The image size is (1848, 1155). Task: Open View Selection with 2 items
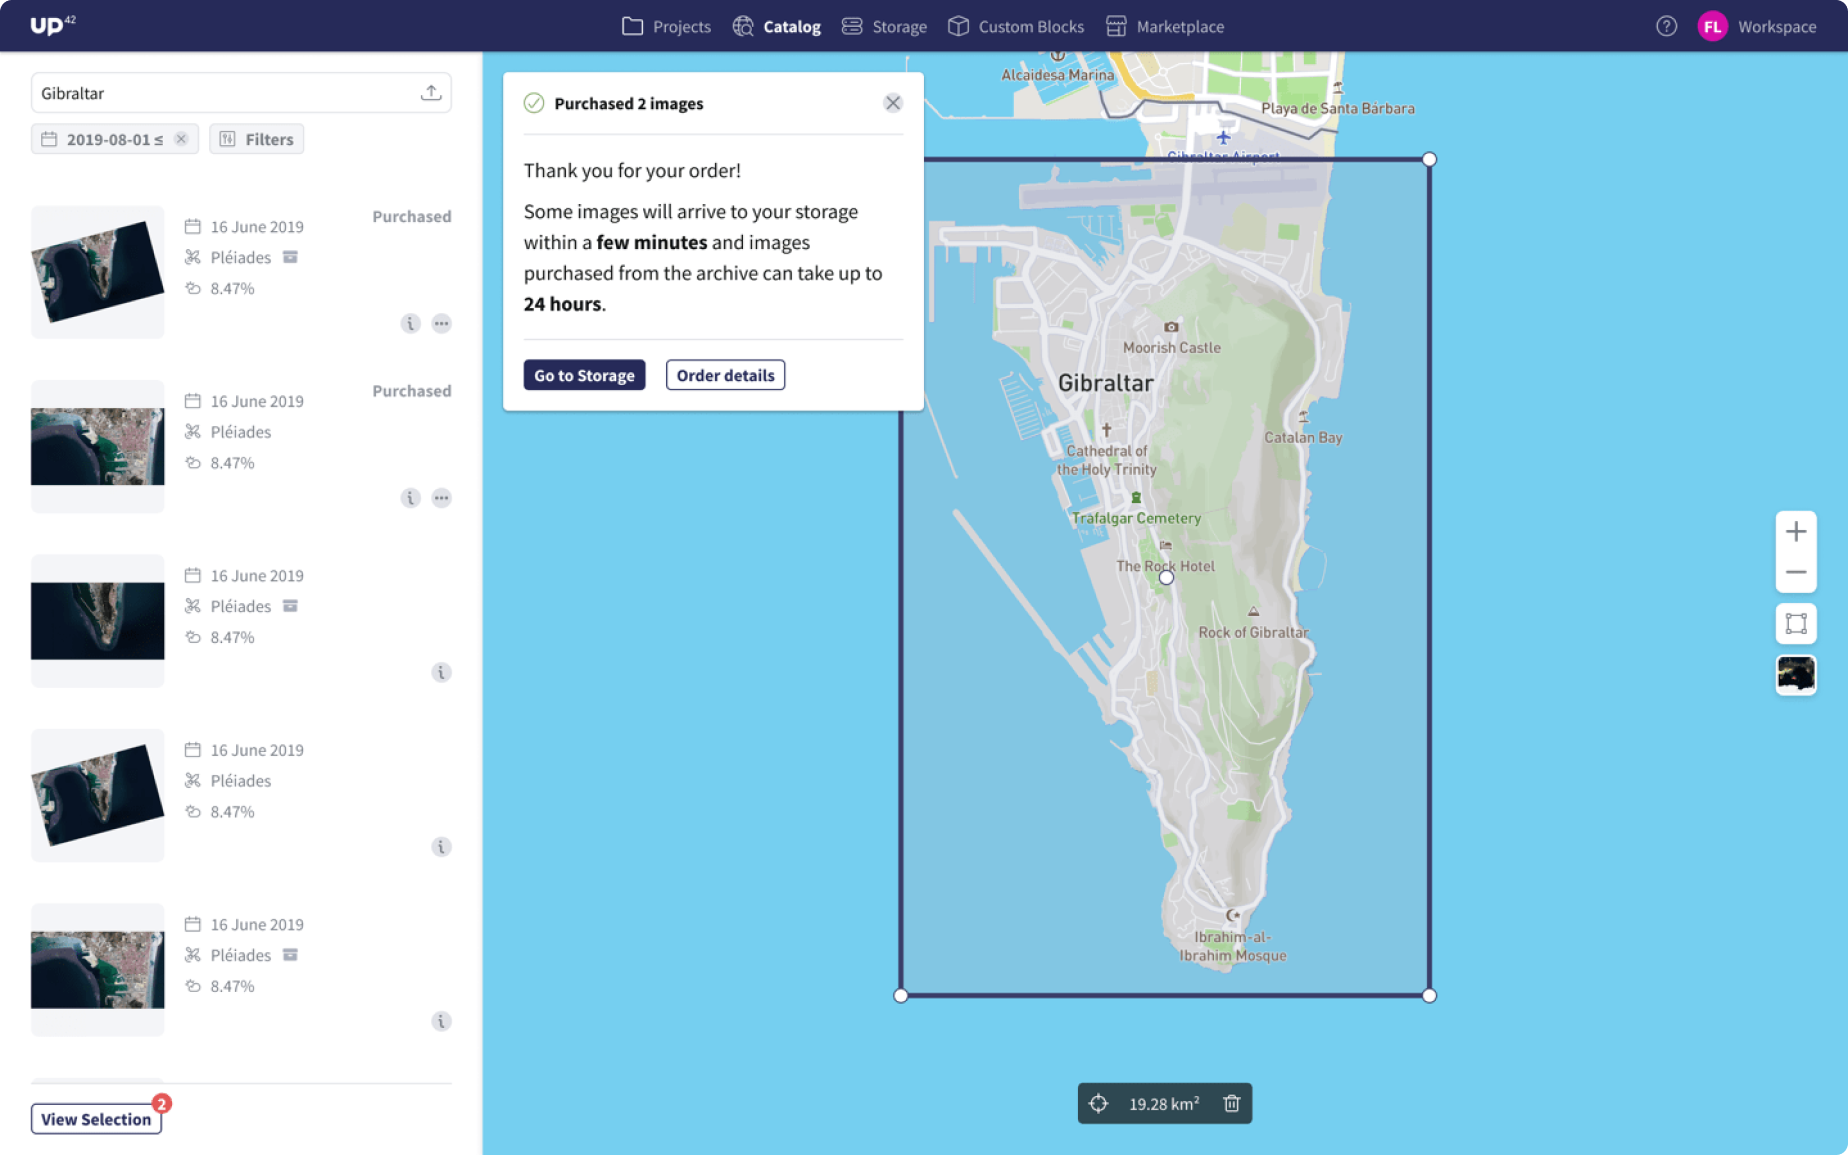[x=96, y=1119]
